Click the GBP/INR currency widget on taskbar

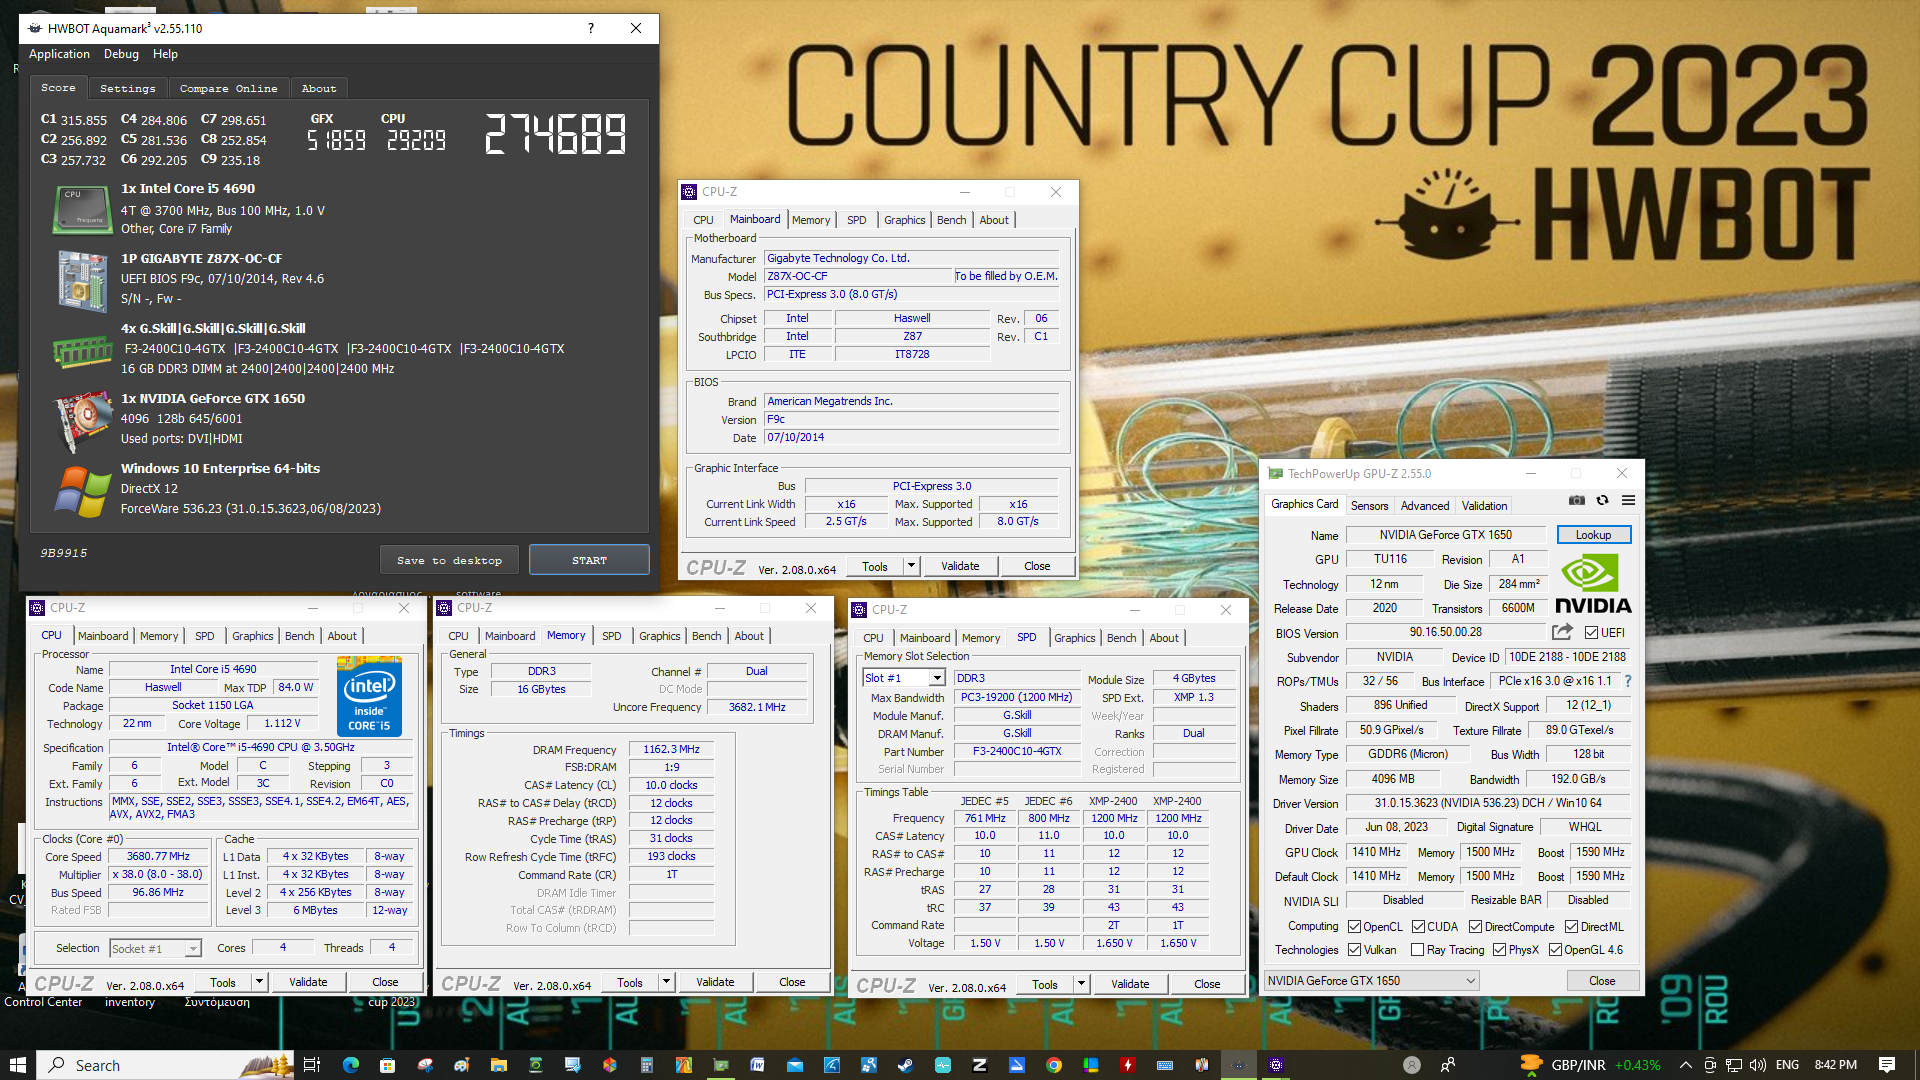1589,1065
